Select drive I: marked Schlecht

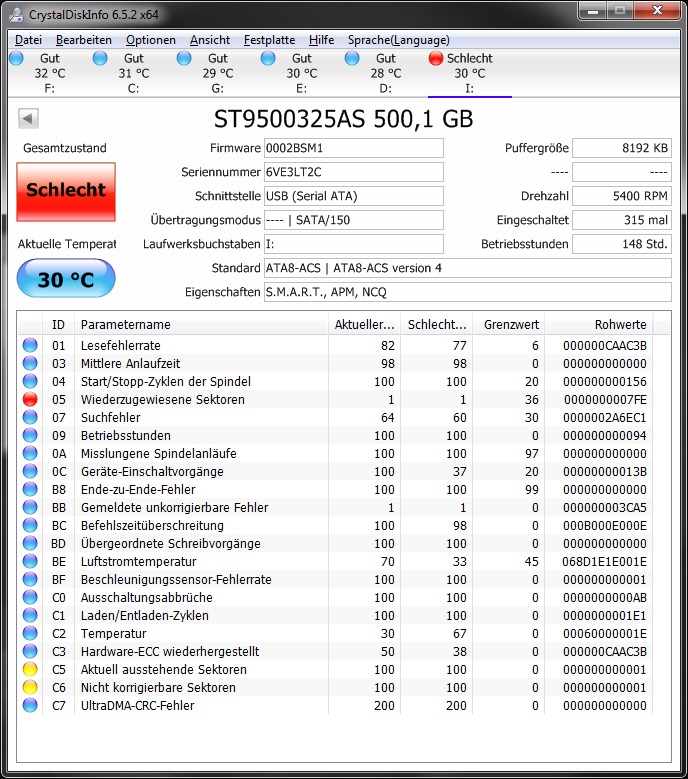[469, 73]
